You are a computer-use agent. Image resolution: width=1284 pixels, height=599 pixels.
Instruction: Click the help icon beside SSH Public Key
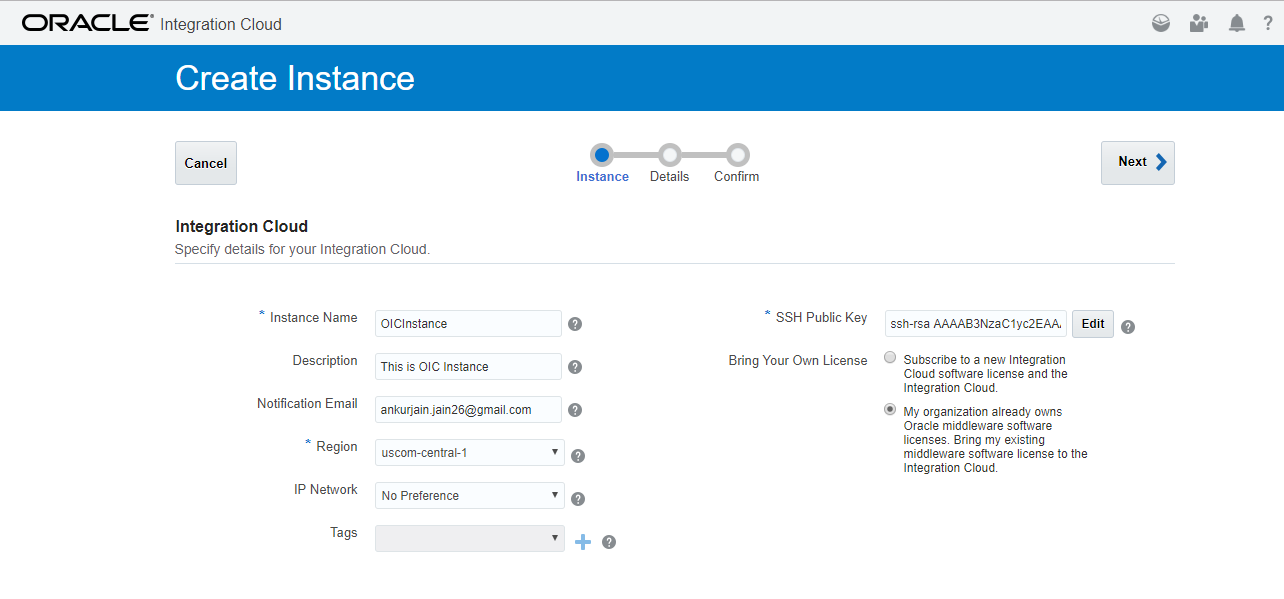click(x=1127, y=326)
